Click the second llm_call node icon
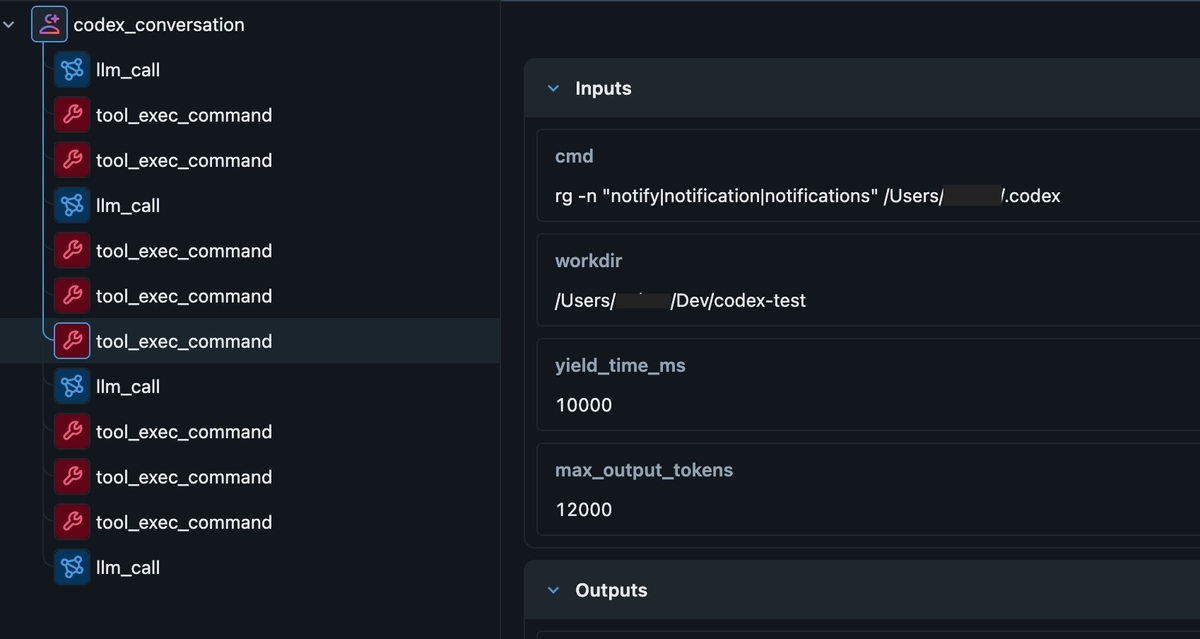 pos(72,205)
